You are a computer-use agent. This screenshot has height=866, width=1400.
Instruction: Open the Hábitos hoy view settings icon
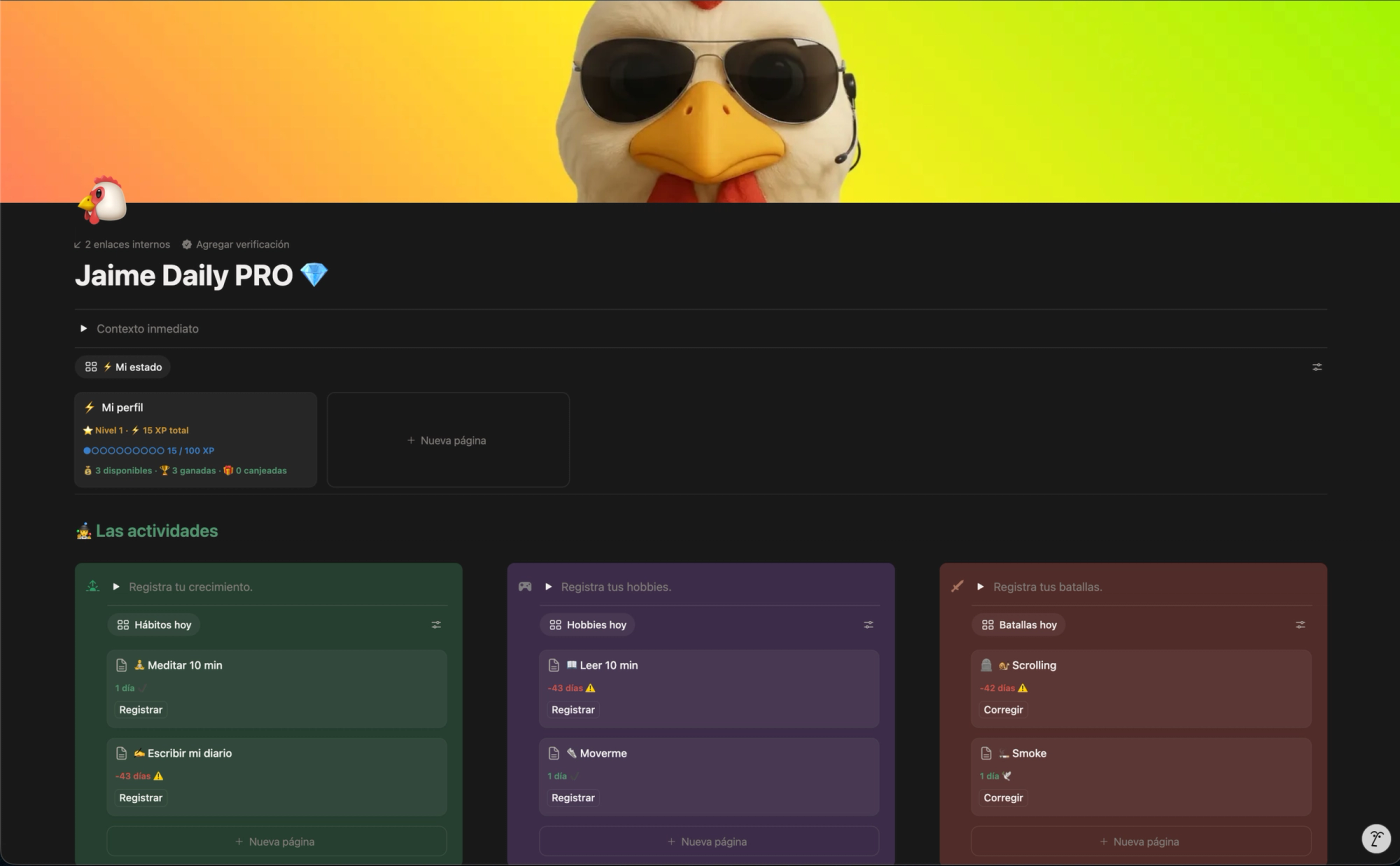coord(436,625)
